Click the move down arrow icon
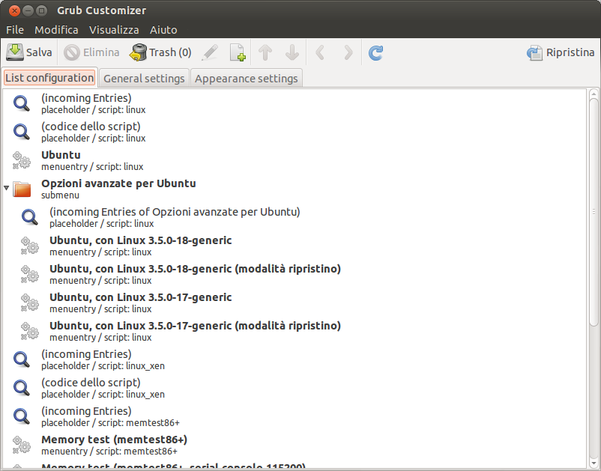 292,53
